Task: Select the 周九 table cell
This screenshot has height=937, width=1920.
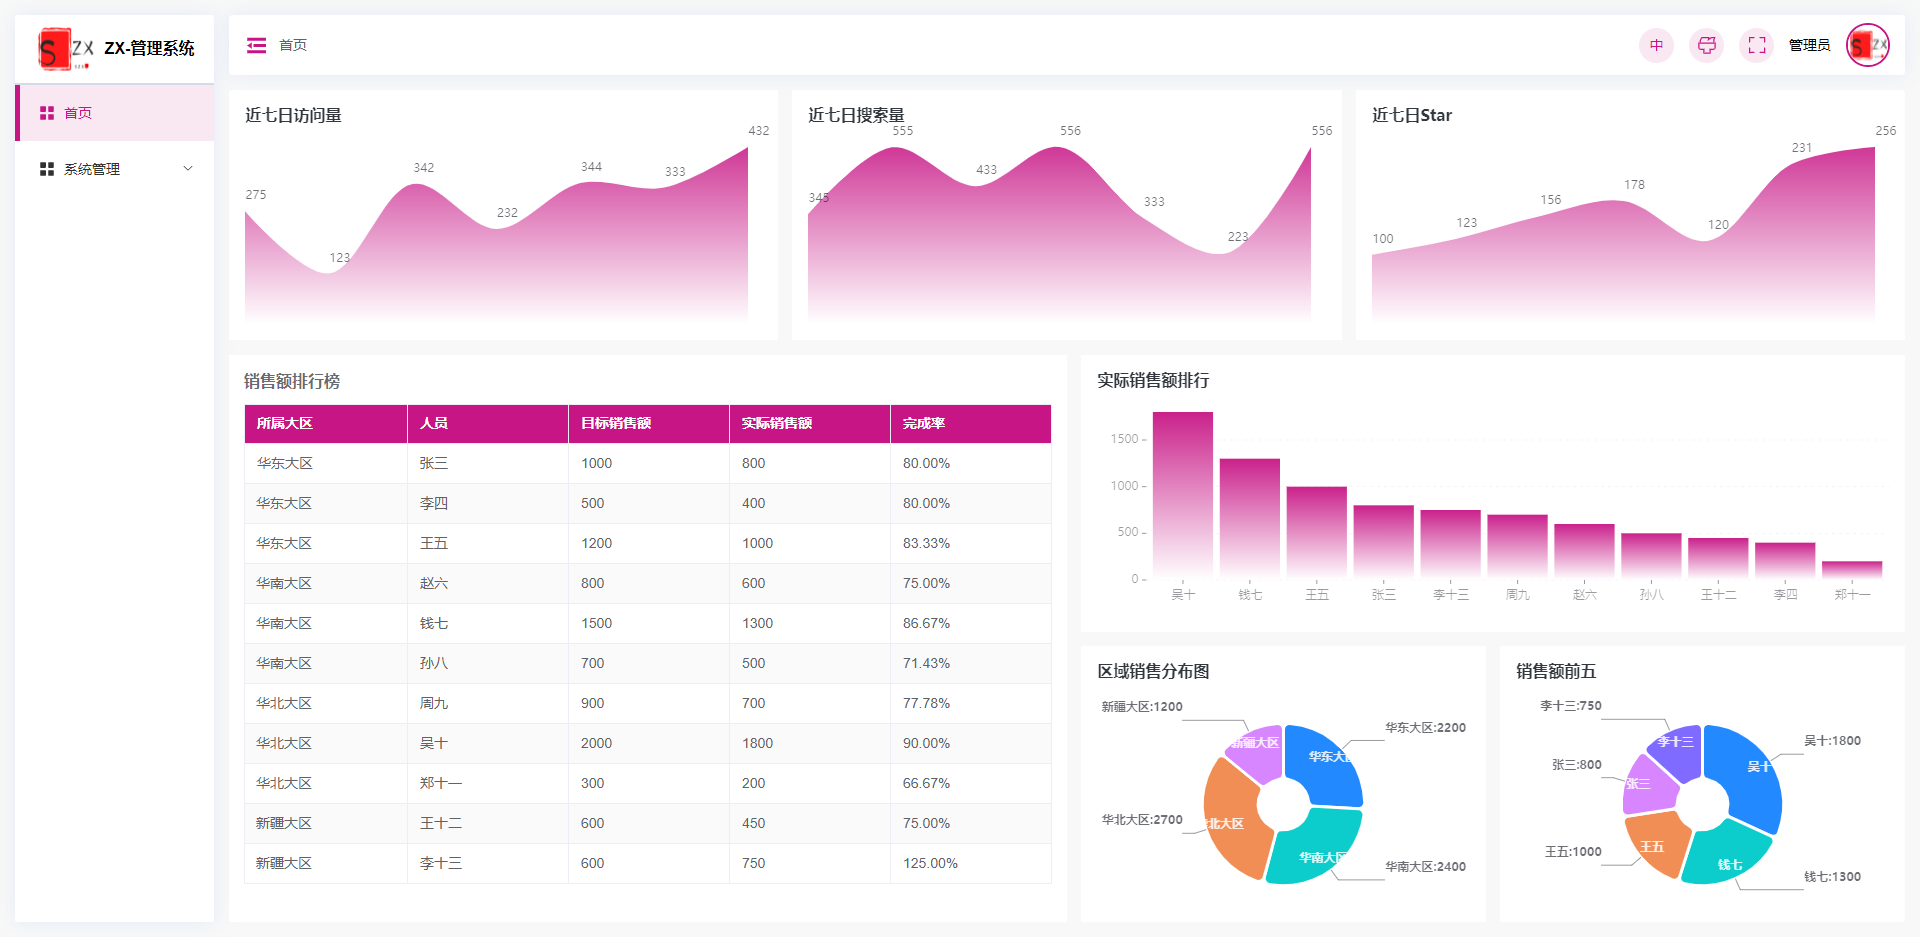Action: click(x=488, y=703)
